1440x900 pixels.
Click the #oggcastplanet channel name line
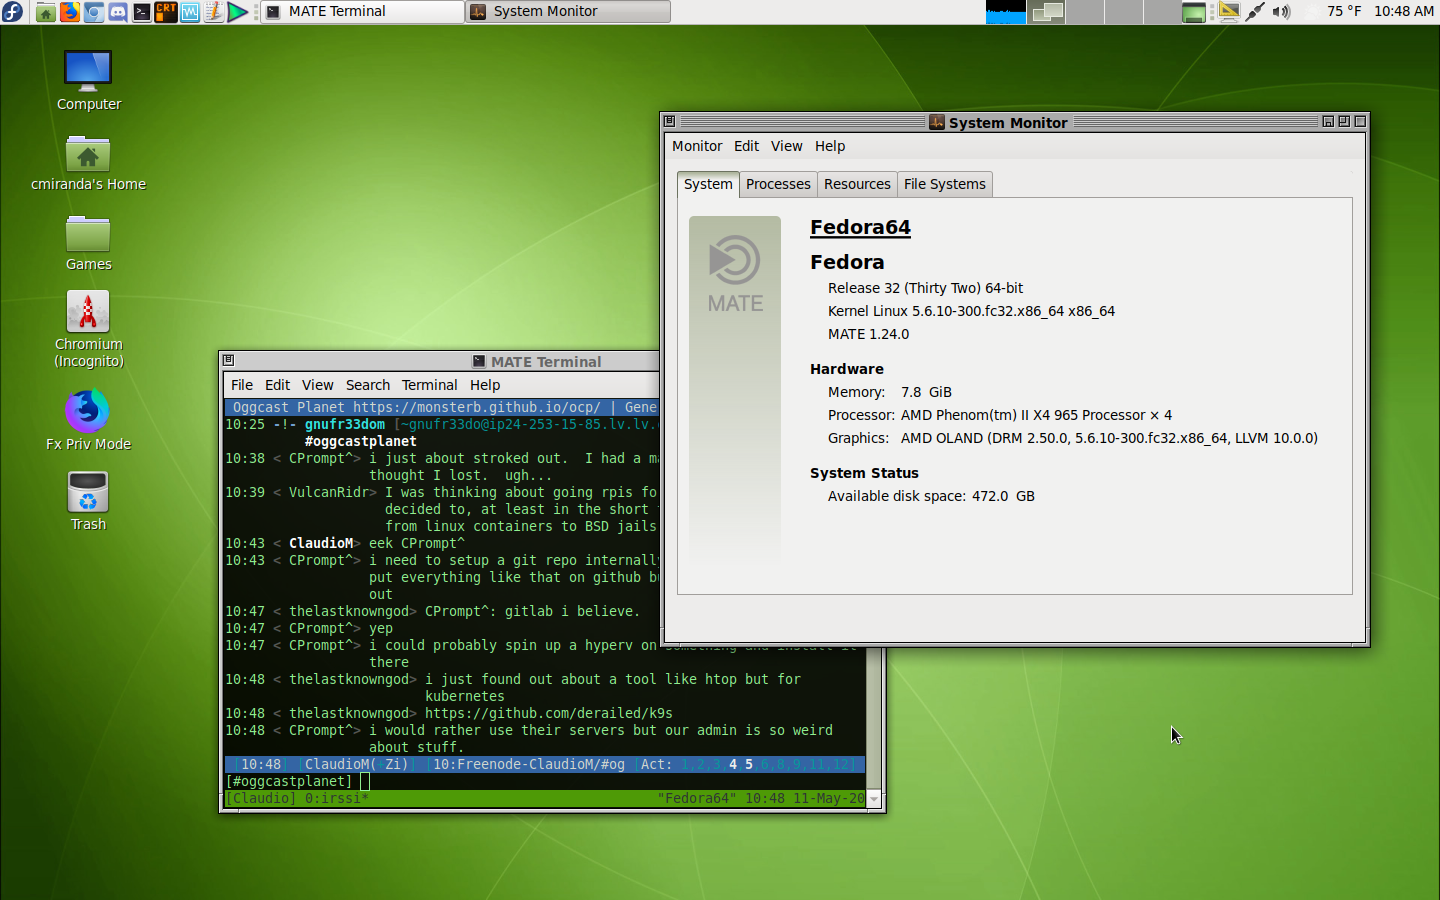coord(361,441)
